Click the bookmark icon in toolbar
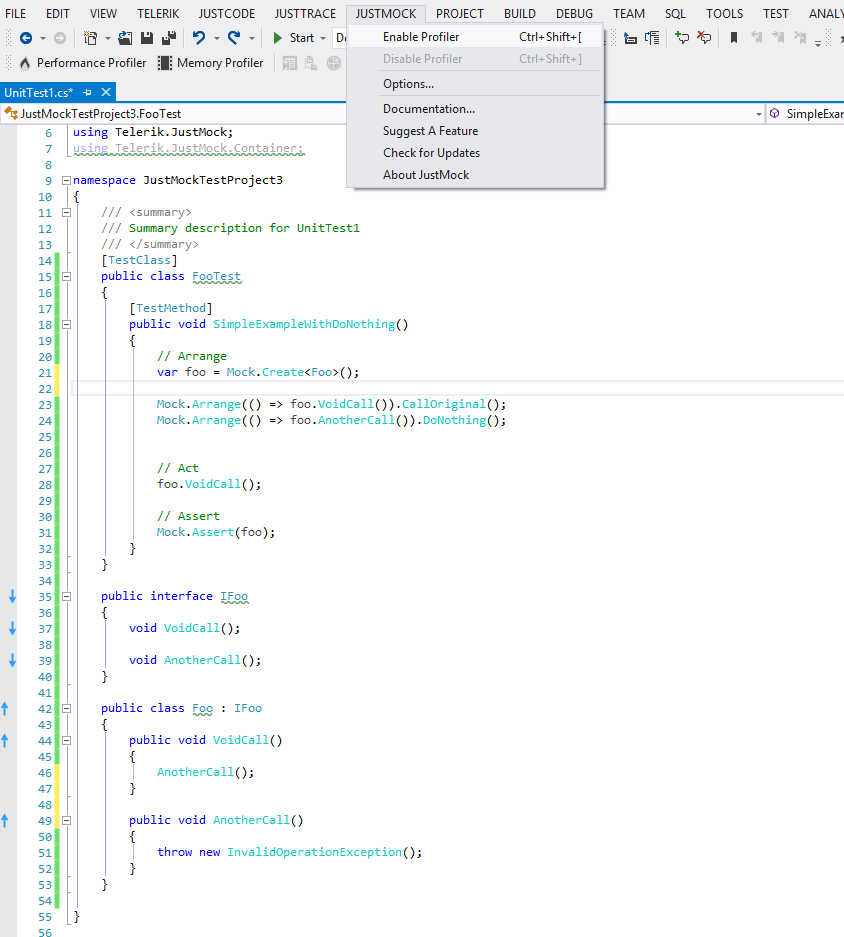The height and width of the screenshot is (937, 844). pos(734,38)
